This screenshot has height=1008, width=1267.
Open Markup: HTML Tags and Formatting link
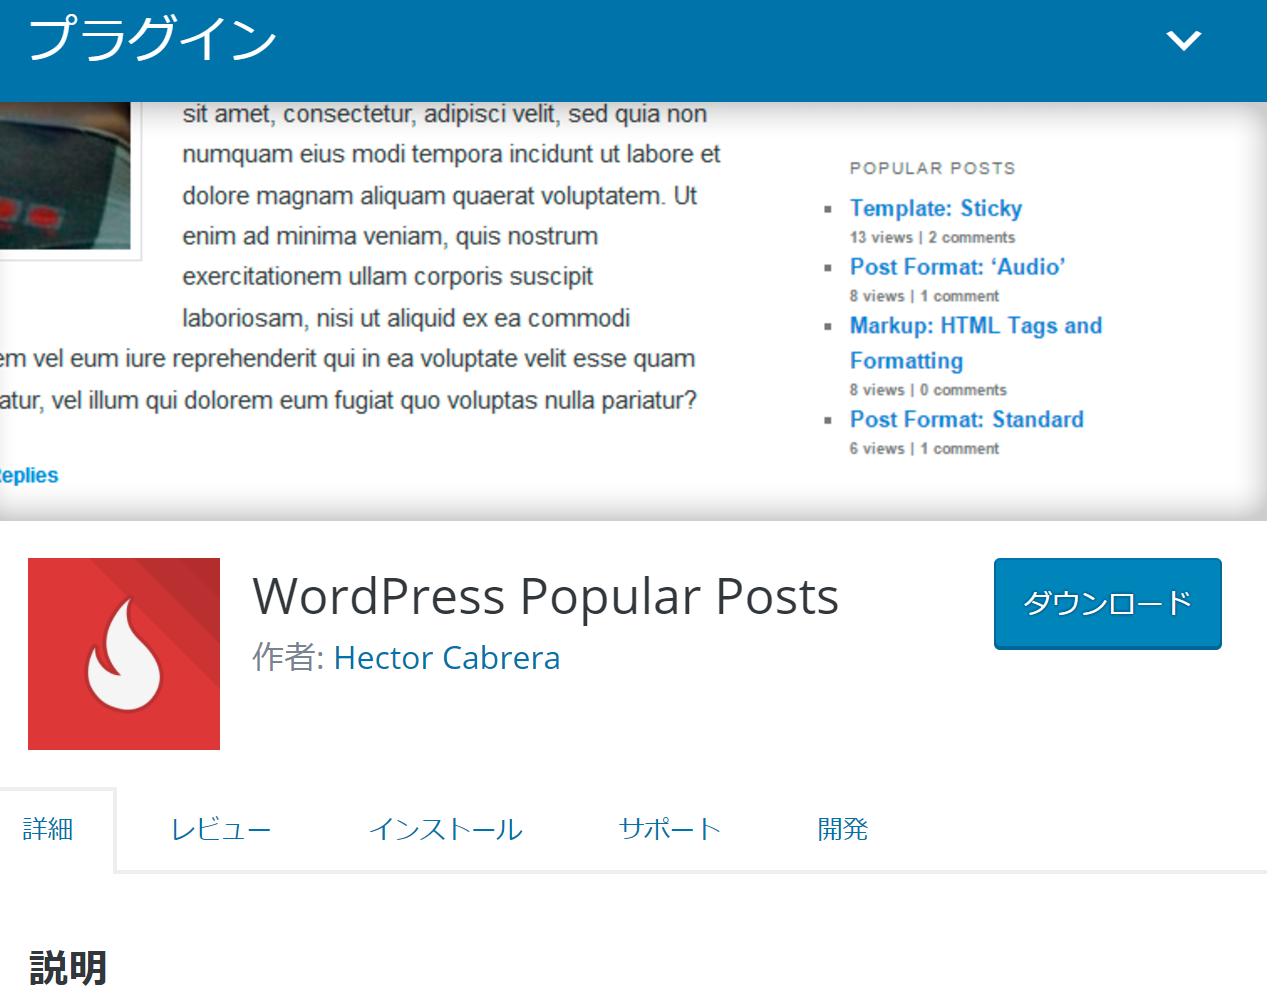pos(976,343)
